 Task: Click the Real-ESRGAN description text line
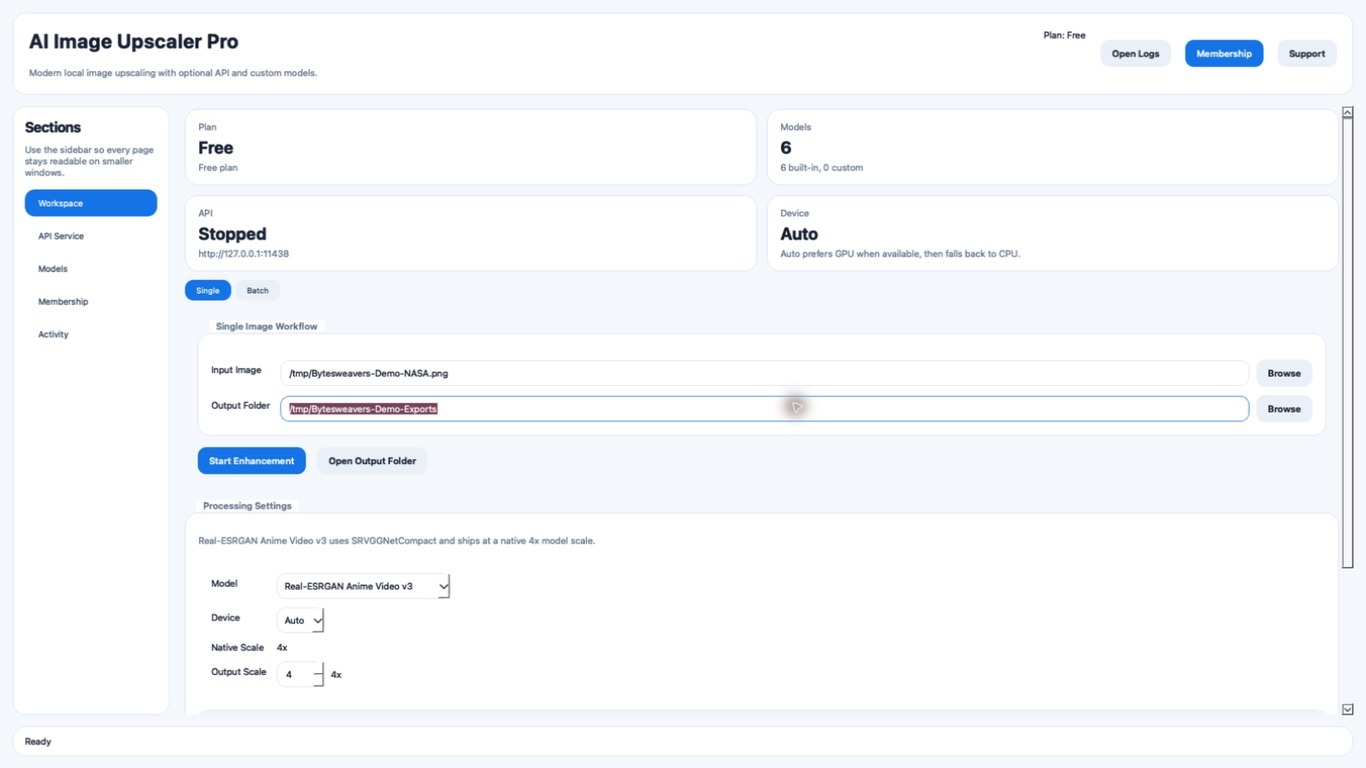[397, 541]
